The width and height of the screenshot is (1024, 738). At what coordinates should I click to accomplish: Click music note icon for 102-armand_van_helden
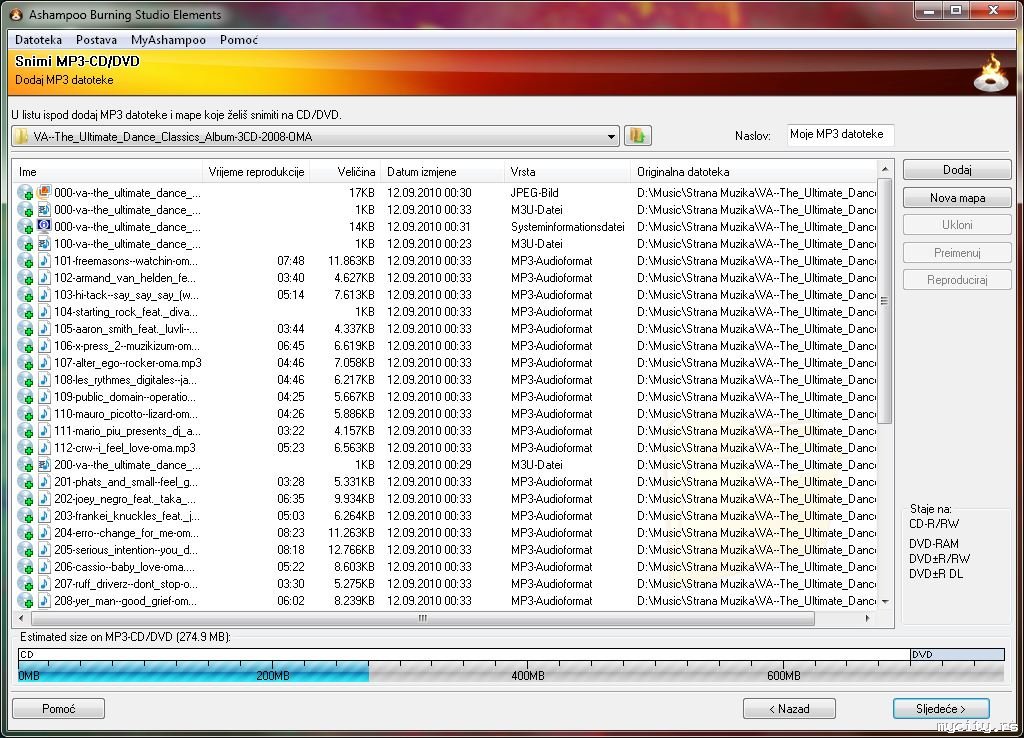tap(44, 277)
